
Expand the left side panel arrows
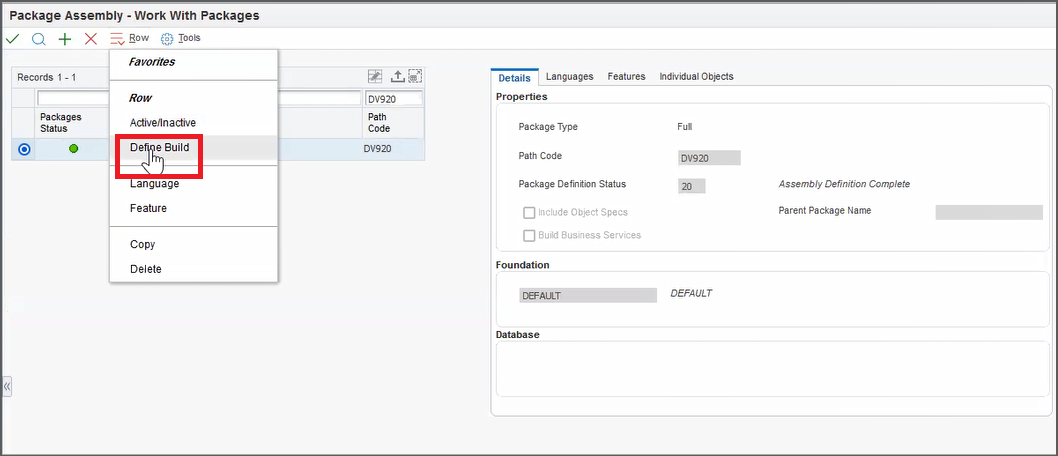7,387
